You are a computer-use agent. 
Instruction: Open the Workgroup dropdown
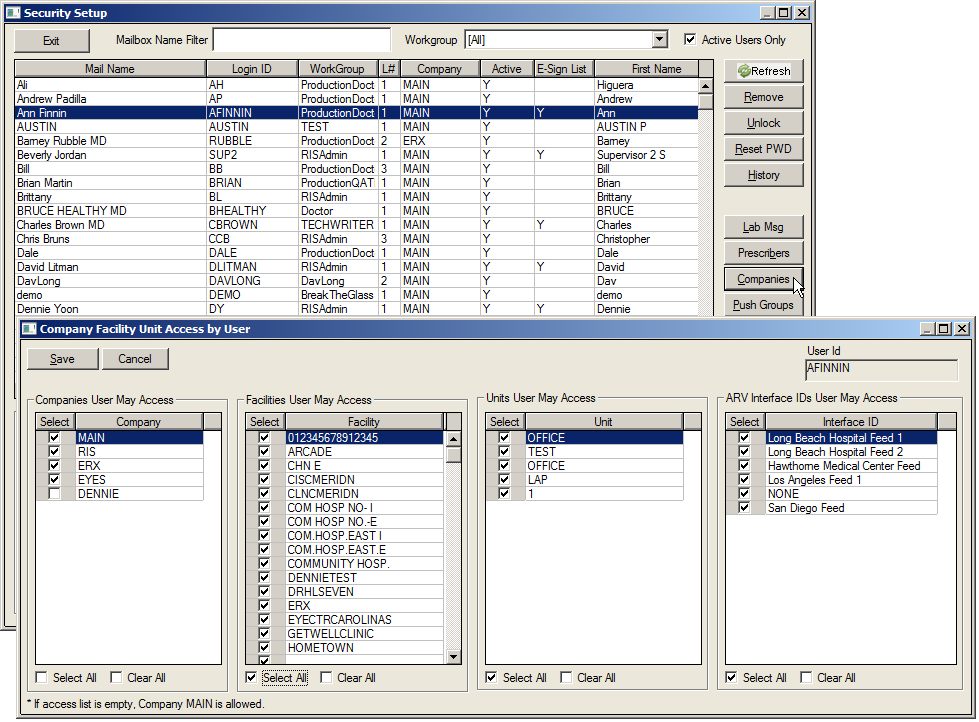[x=659, y=40]
